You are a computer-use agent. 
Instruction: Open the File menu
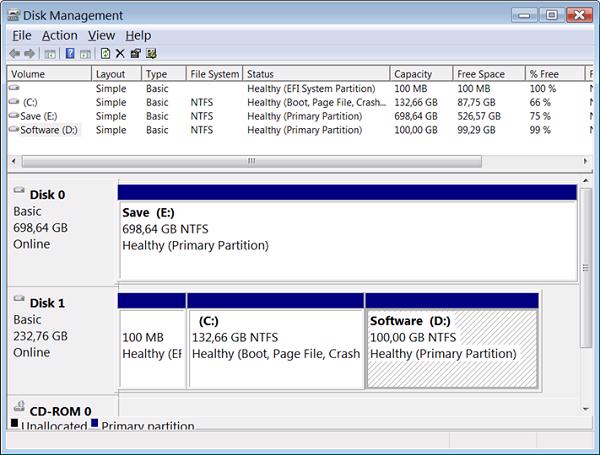pos(22,35)
